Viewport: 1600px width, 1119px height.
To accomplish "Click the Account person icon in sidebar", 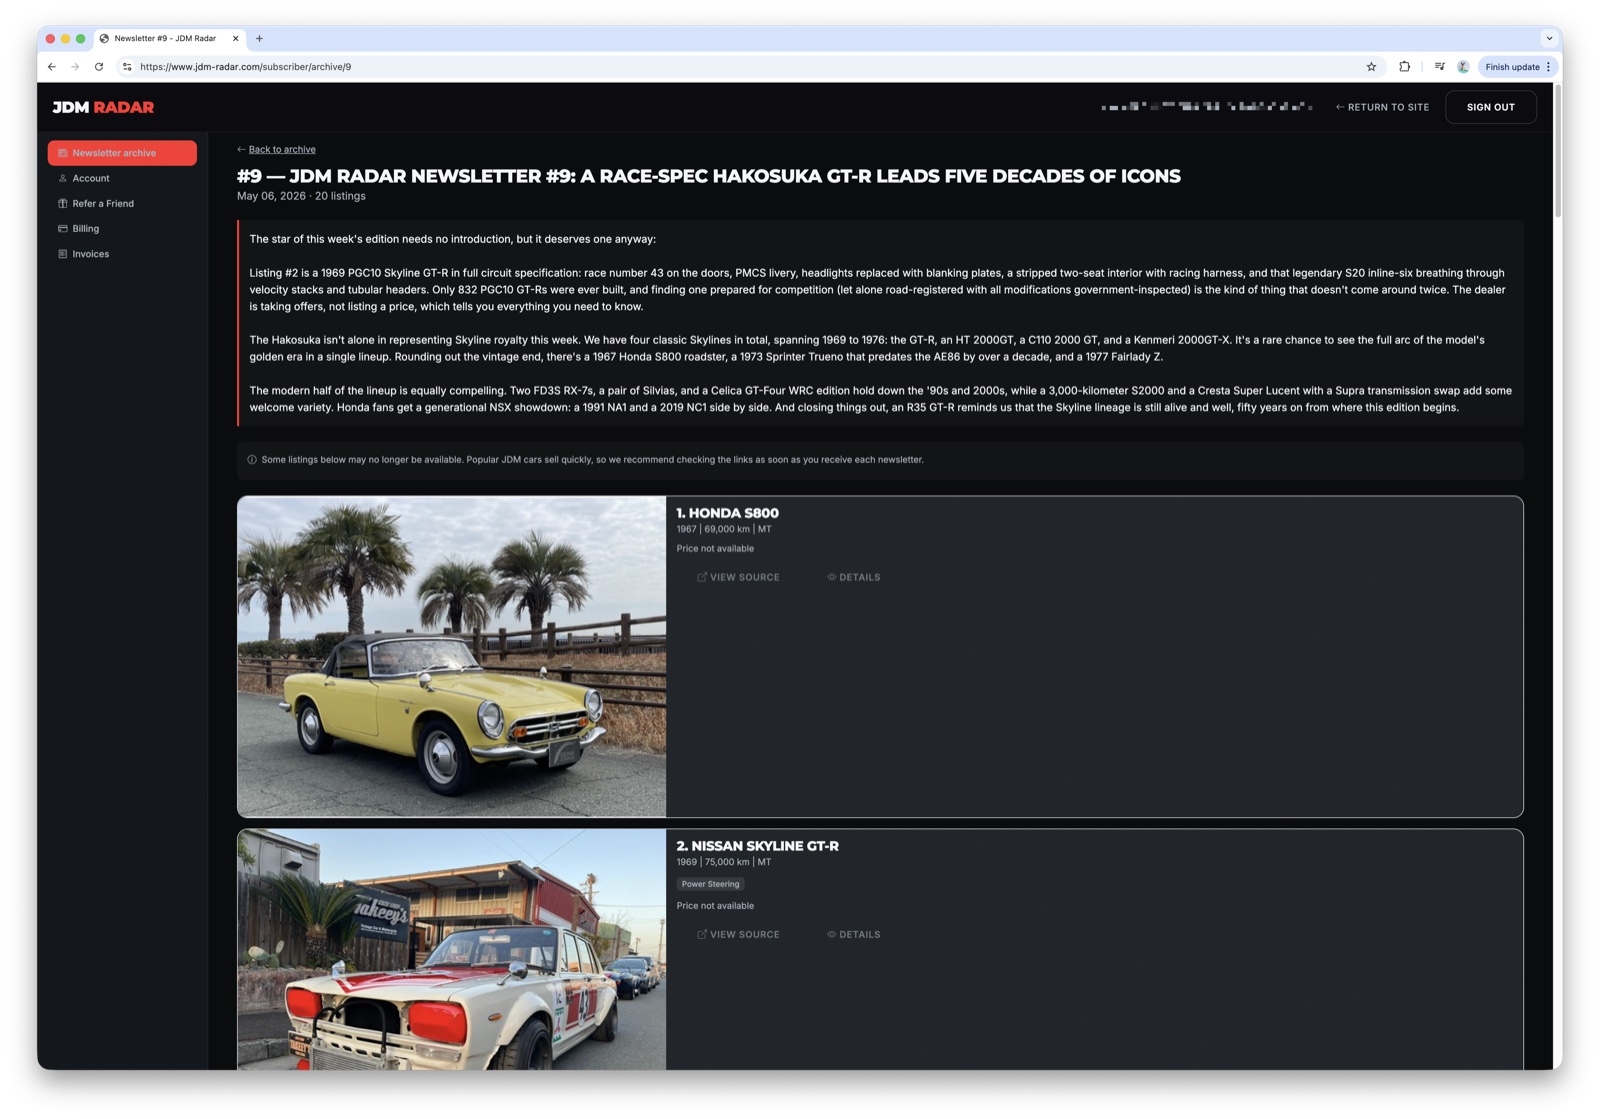I will (62, 178).
